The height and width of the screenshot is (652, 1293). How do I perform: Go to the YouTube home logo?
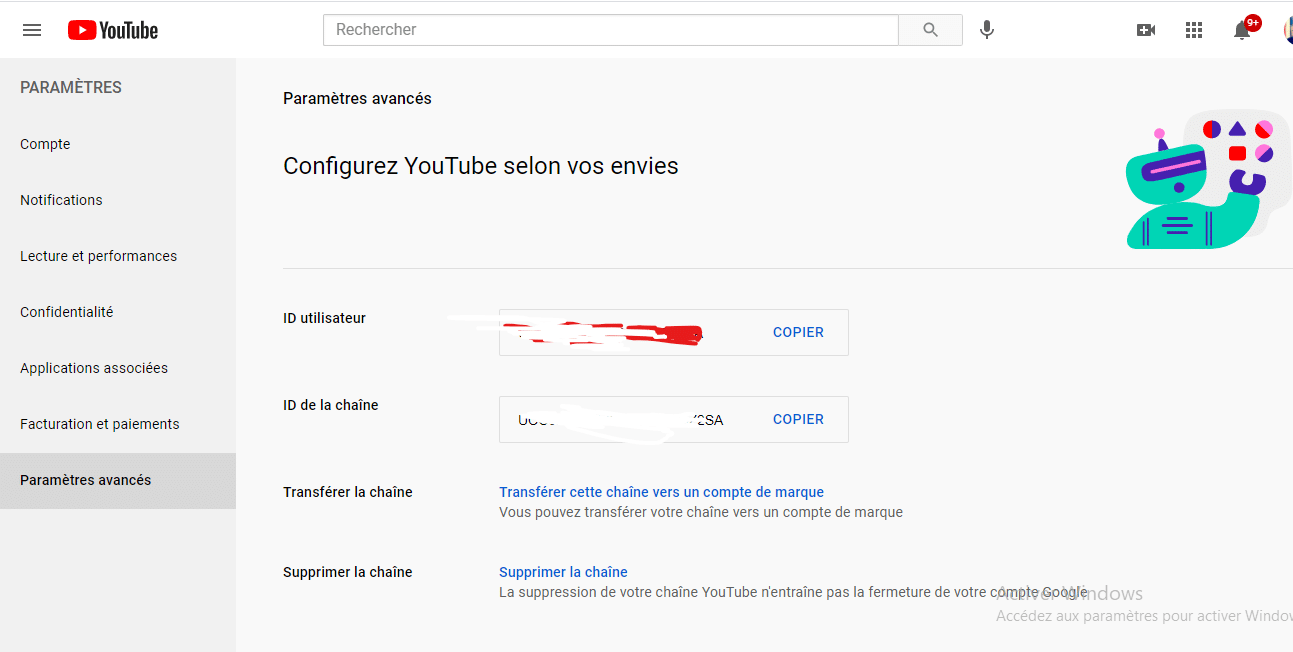(113, 30)
